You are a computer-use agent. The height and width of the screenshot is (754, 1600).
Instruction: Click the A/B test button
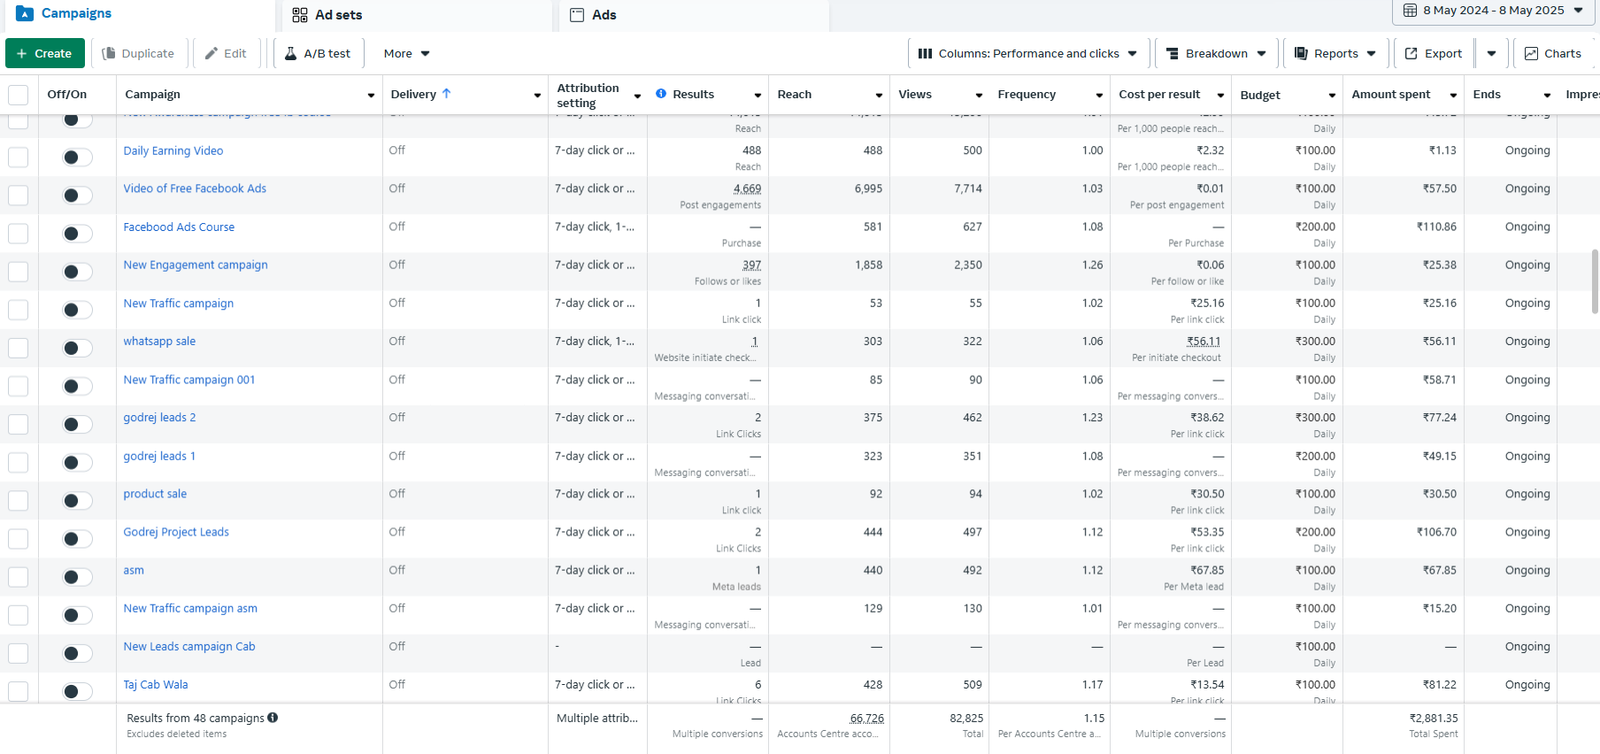(318, 54)
